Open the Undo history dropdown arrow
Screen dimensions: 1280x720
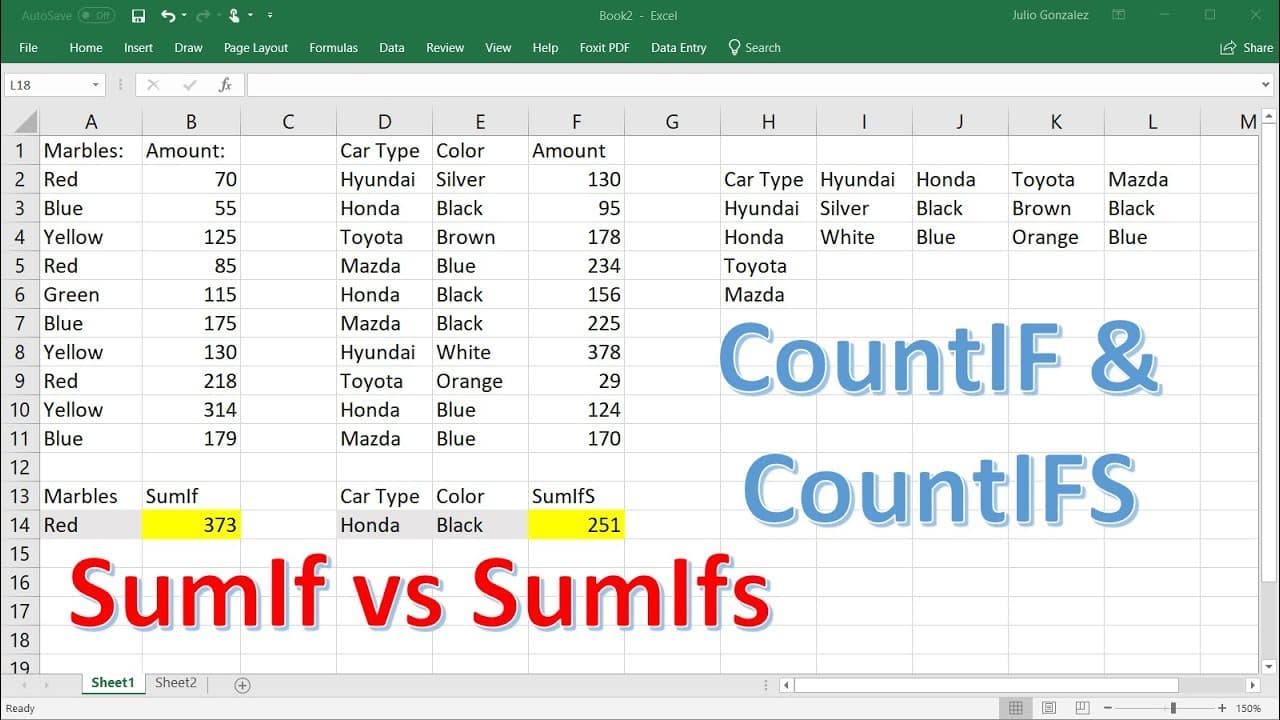(x=182, y=16)
